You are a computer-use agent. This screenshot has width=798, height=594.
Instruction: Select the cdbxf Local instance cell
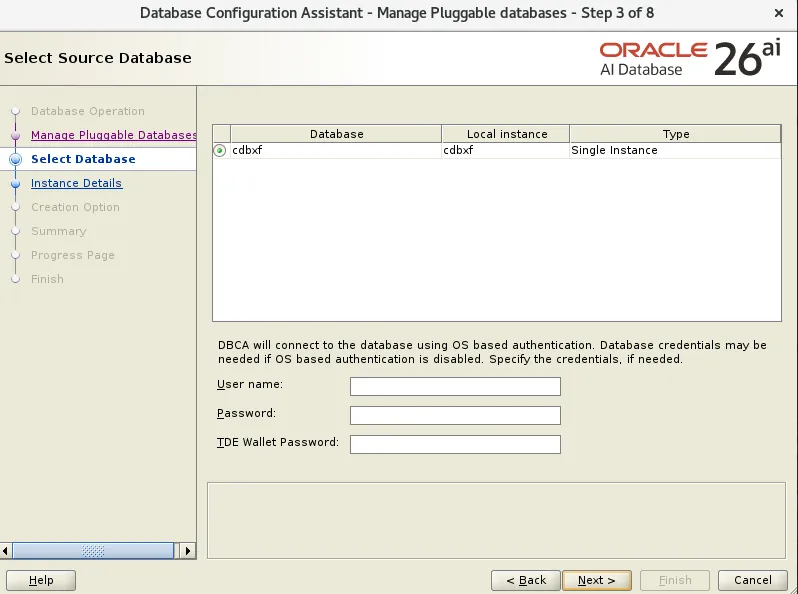point(506,150)
